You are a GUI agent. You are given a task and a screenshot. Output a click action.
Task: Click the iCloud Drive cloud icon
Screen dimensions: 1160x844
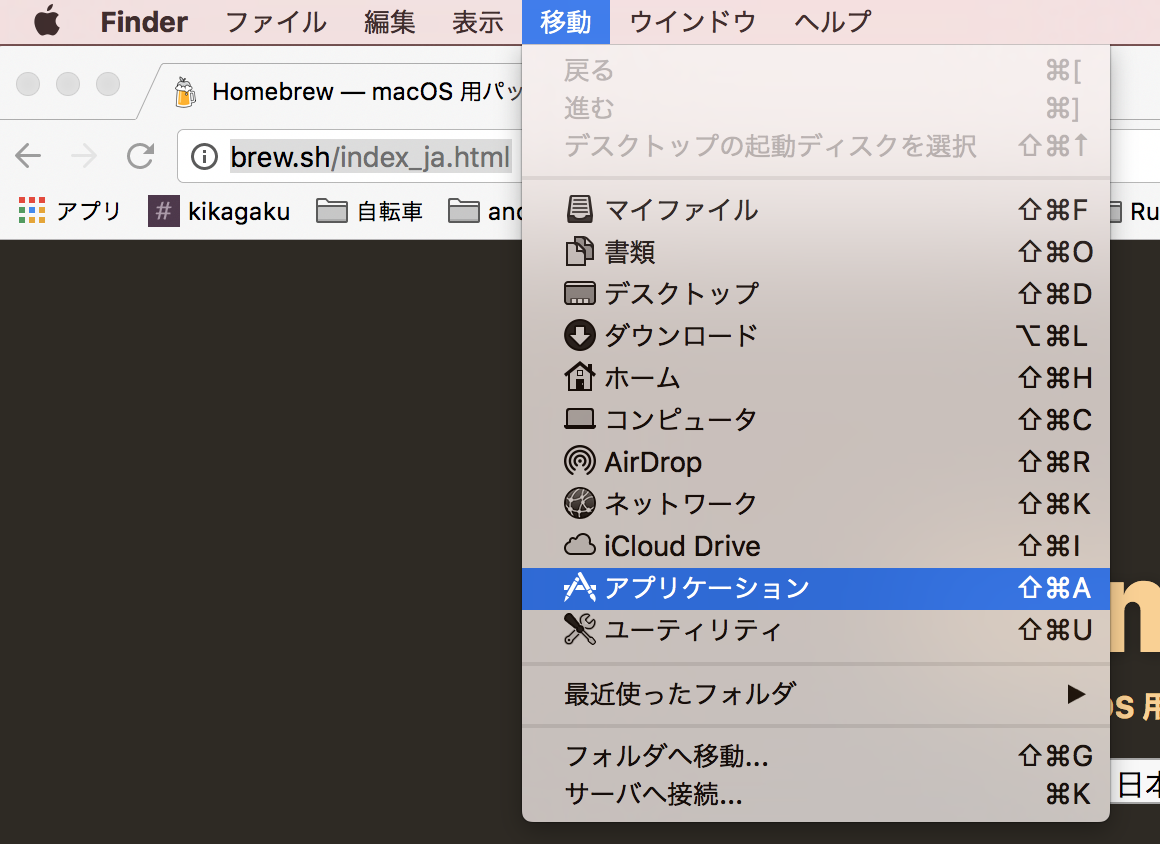point(579,546)
